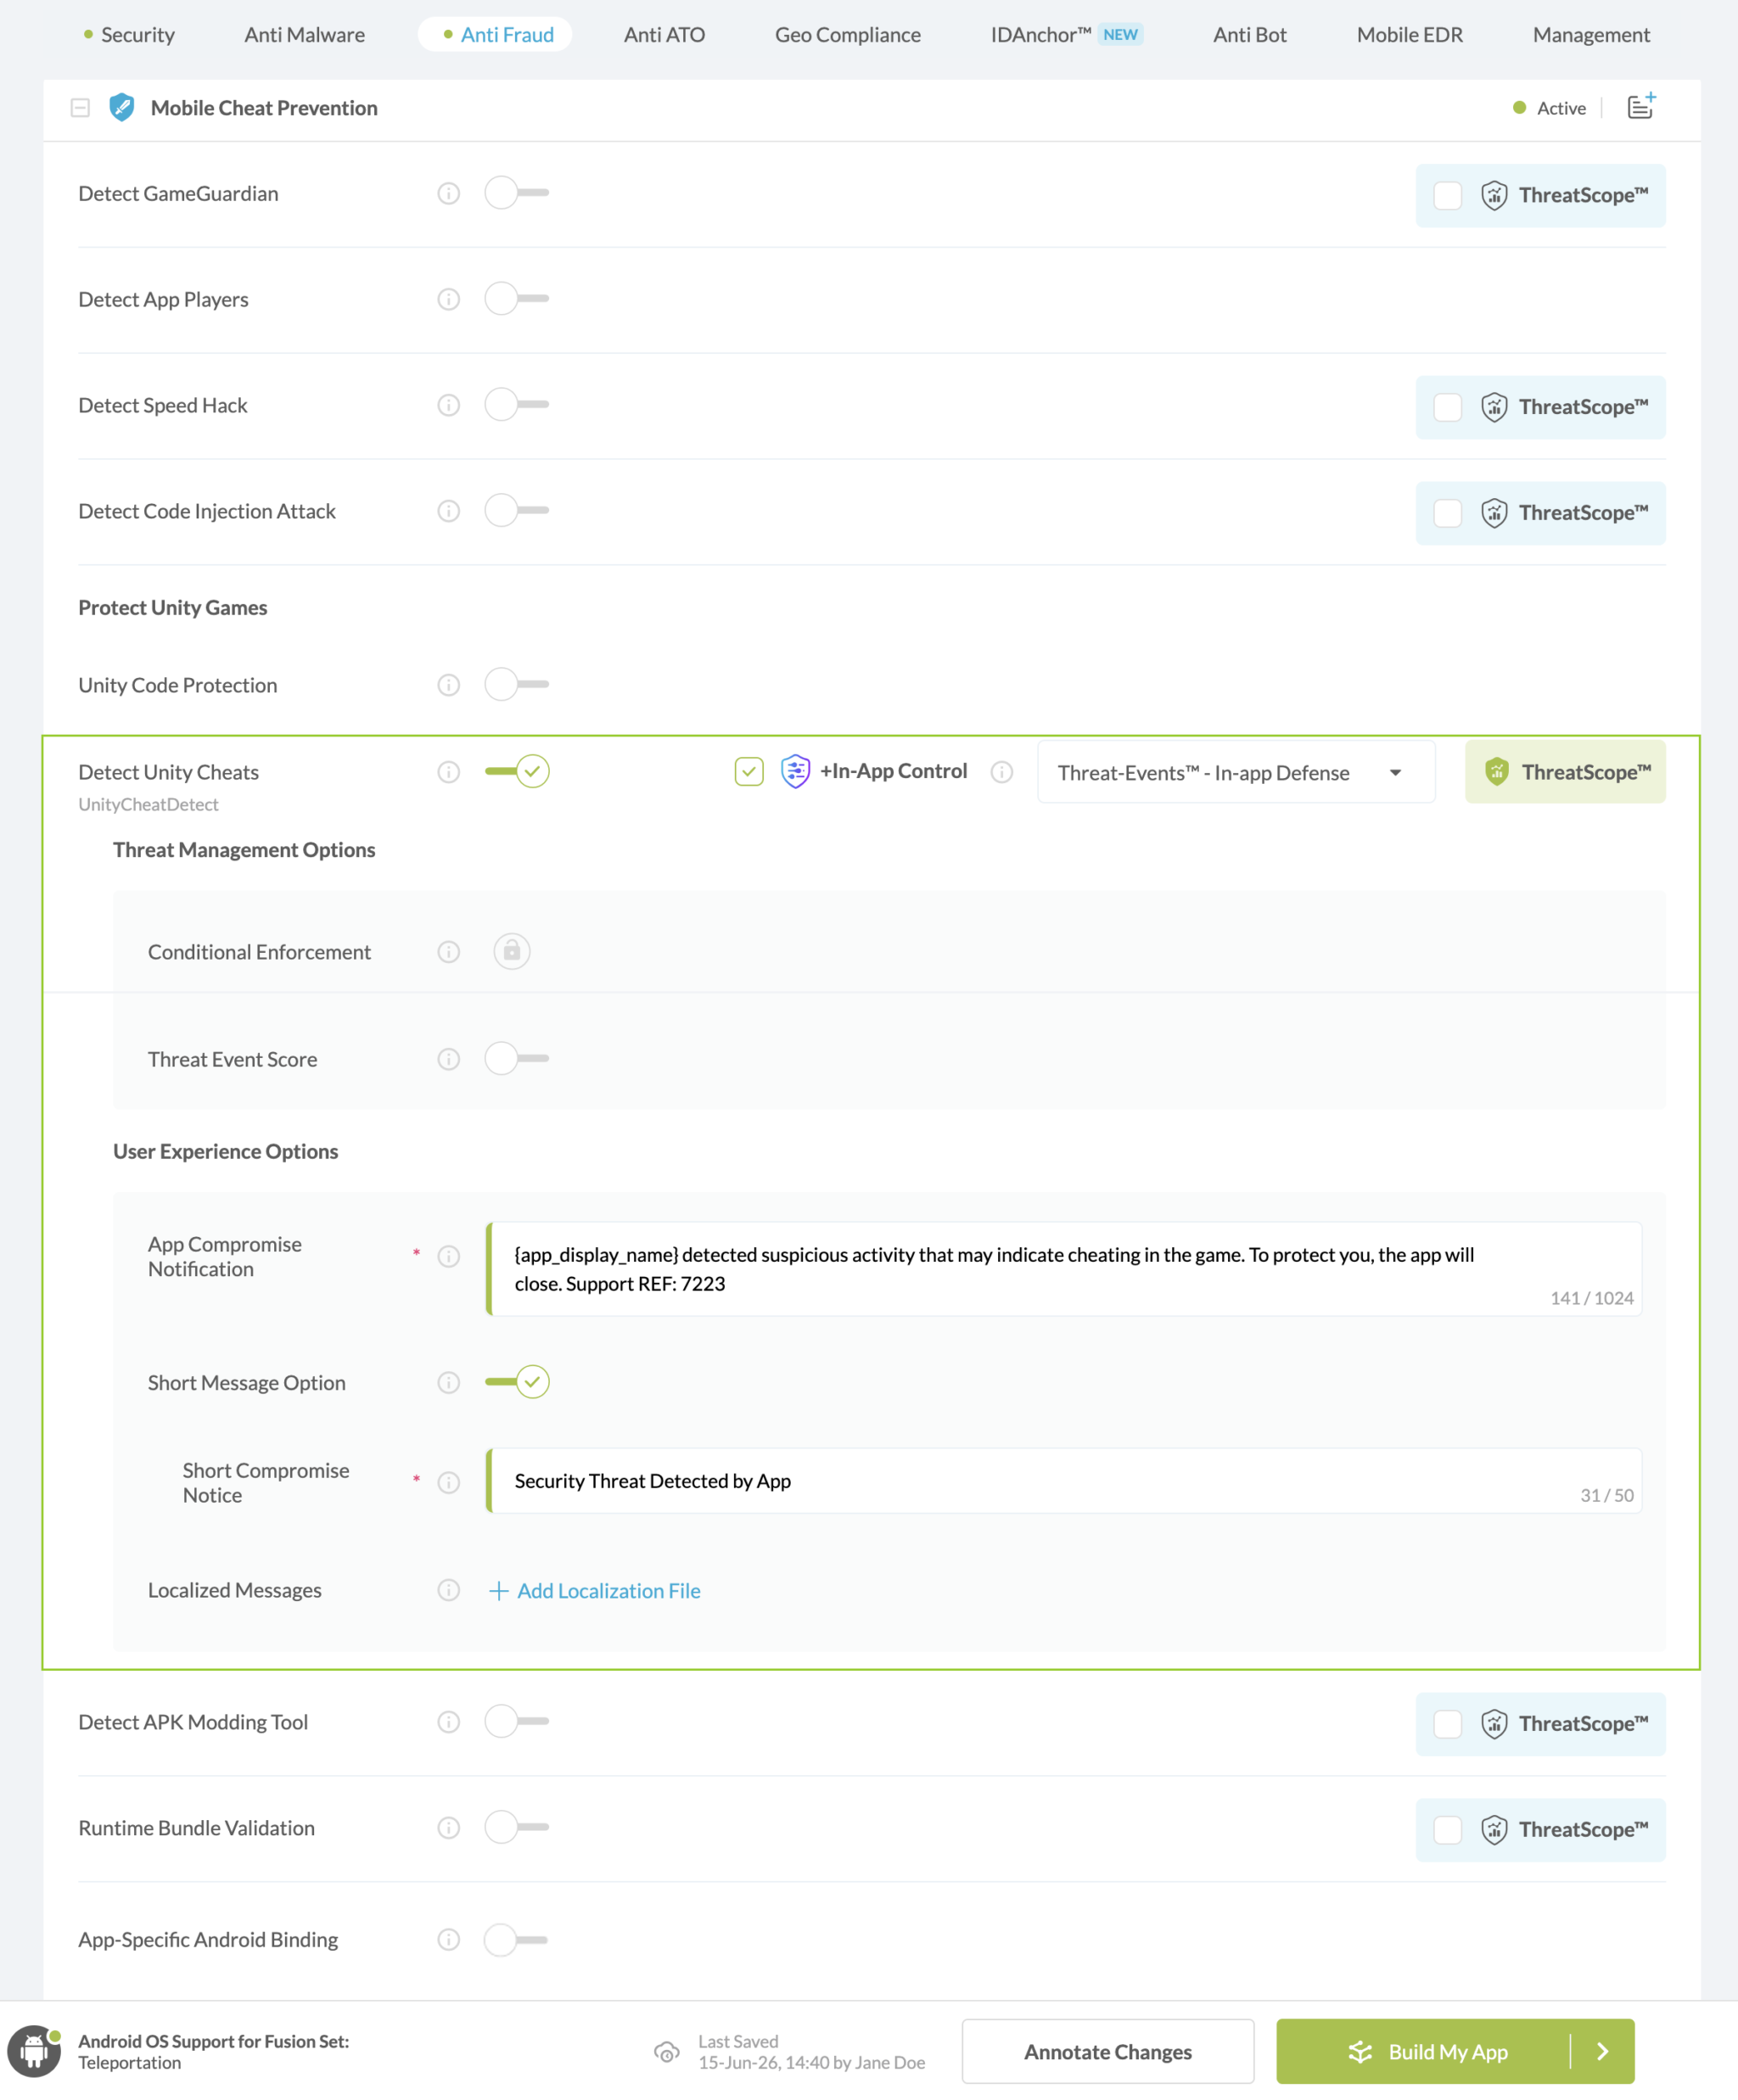Collapse the Mobile Cheat Prevention section
The width and height of the screenshot is (1738, 2100).
click(x=80, y=107)
